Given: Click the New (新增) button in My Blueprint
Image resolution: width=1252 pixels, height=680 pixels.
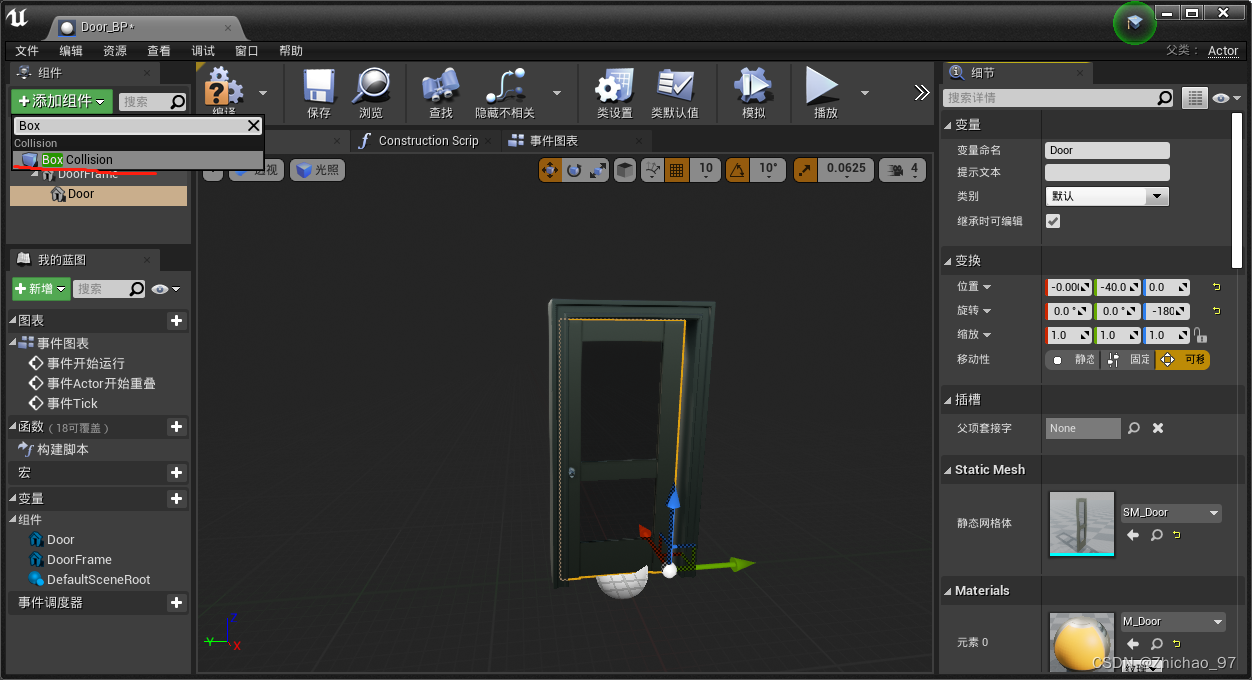Looking at the screenshot, I should [41, 289].
